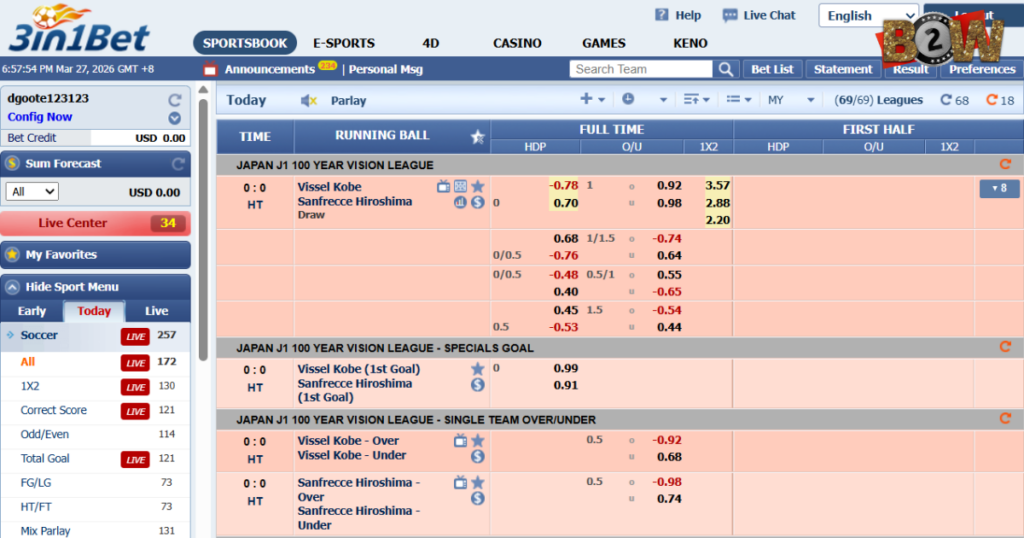The width and height of the screenshot is (1024, 538).
Task: Open Live Chat bubble icon
Action: click(x=729, y=15)
